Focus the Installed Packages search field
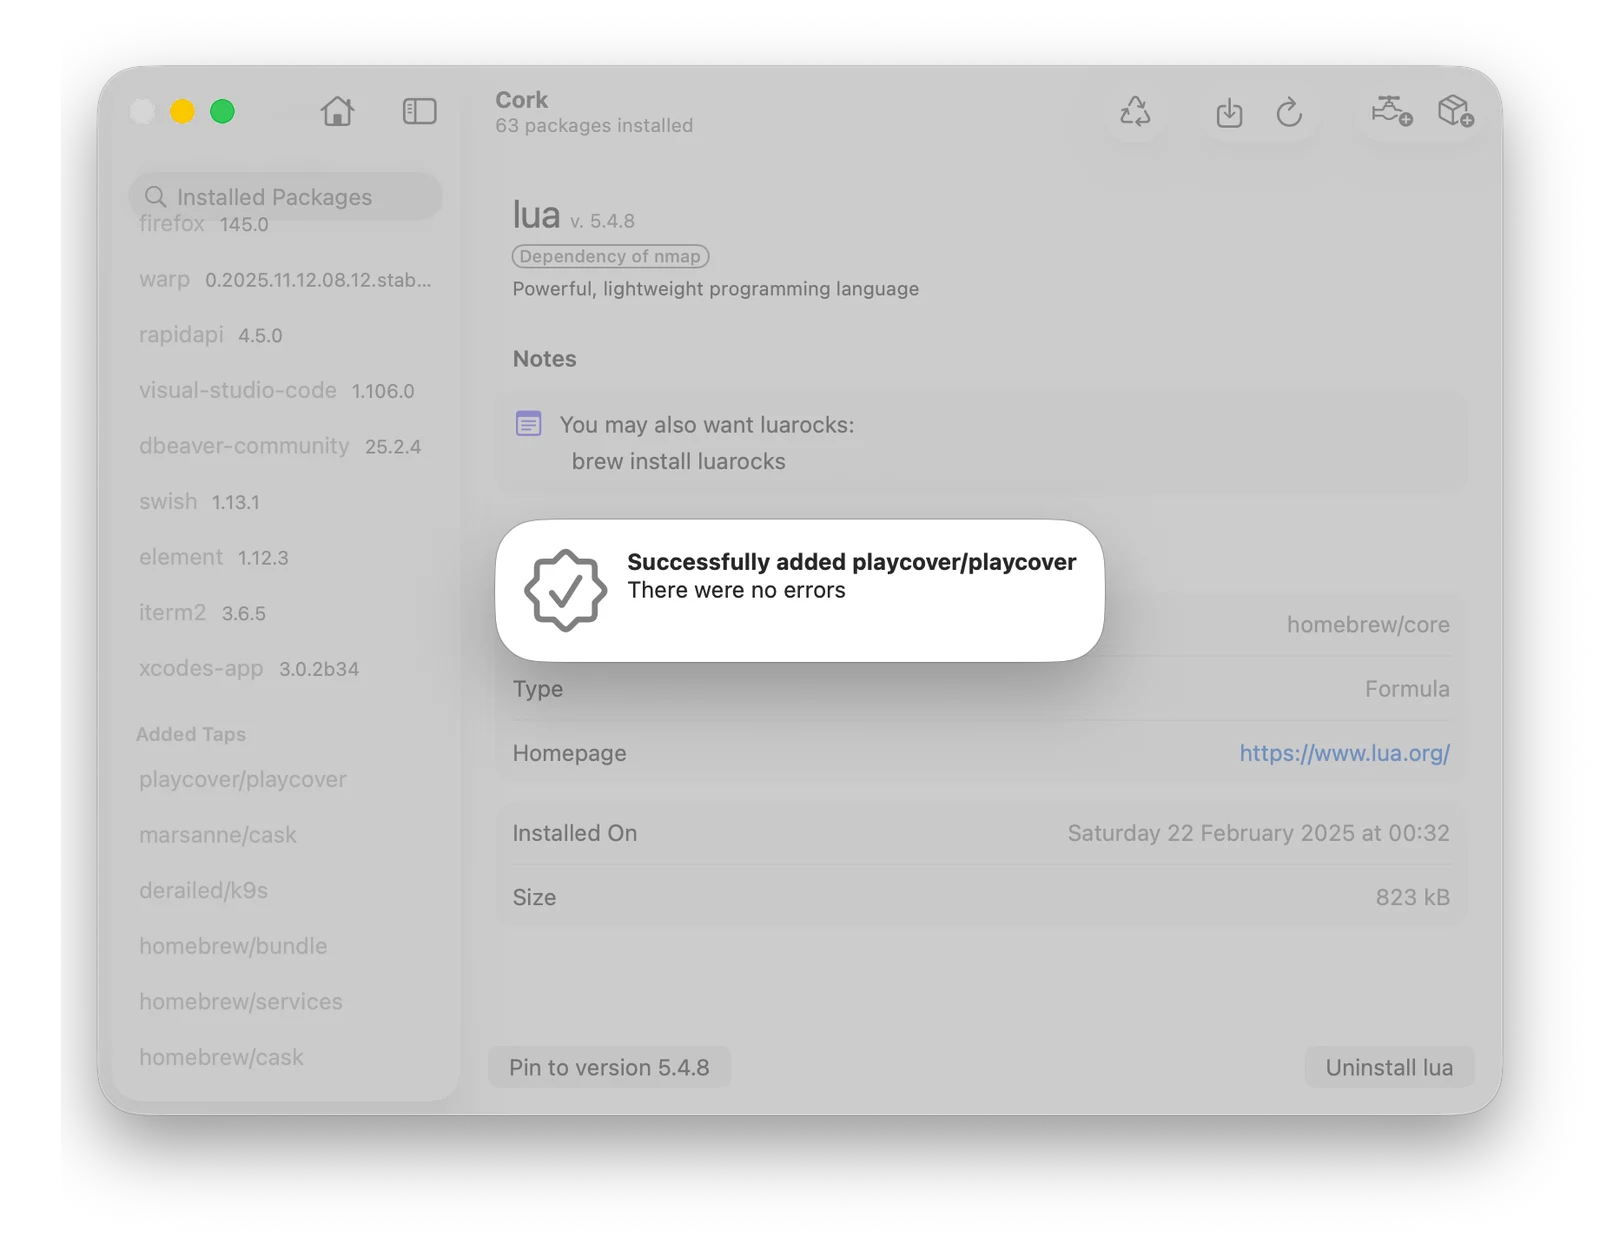The width and height of the screenshot is (1600, 1244). tap(285, 196)
